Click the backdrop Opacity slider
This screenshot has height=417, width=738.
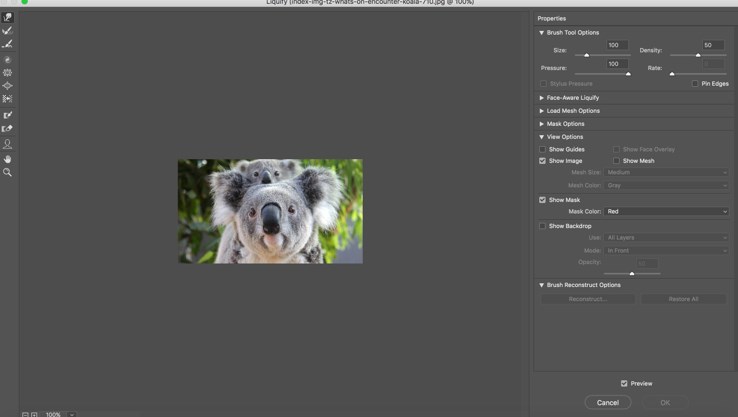[x=632, y=273]
